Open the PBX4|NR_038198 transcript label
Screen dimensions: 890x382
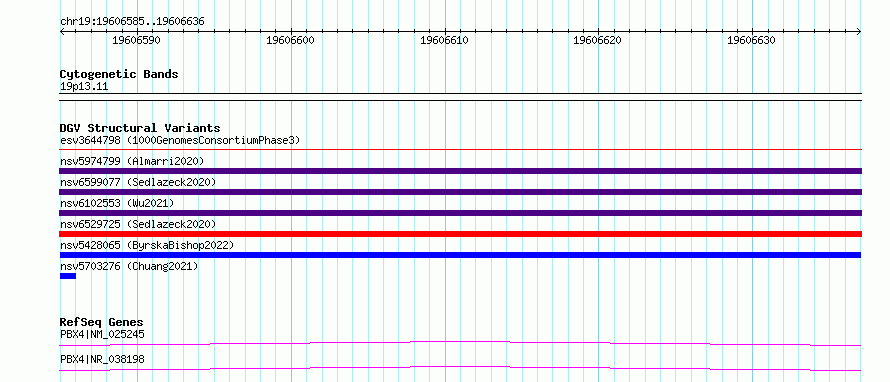point(102,359)
